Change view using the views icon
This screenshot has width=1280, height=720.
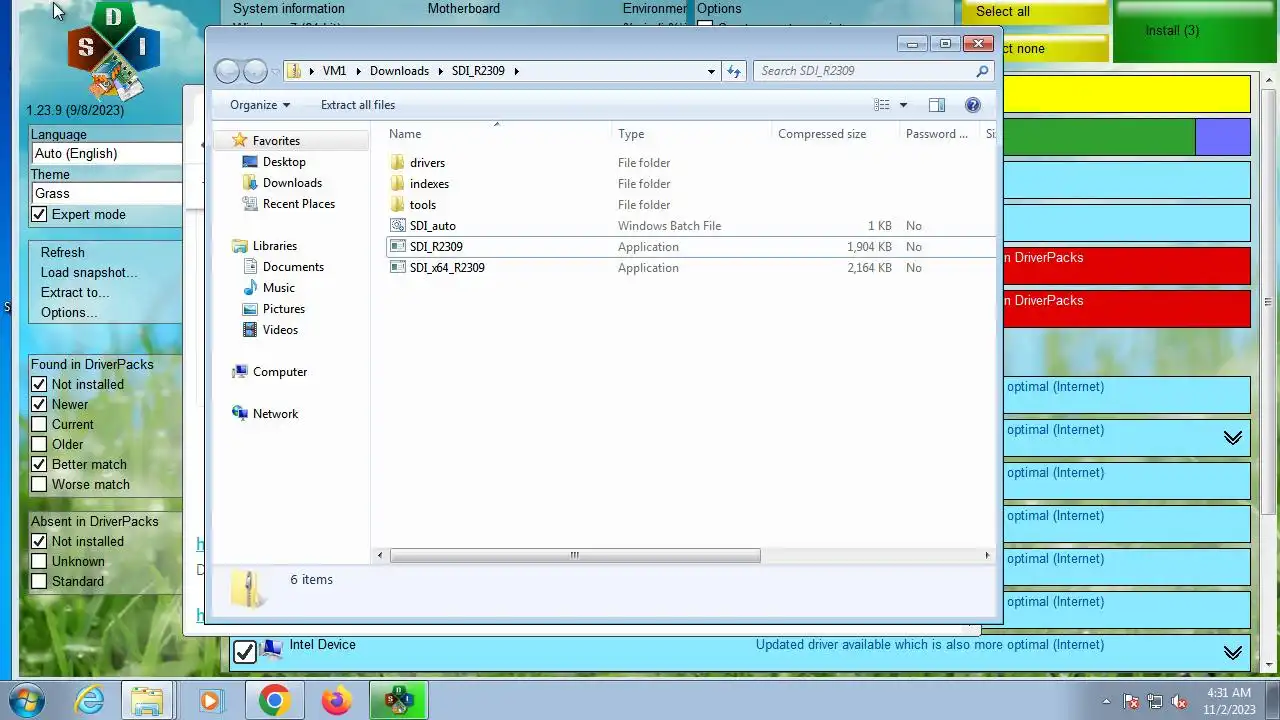click(882, 105)
